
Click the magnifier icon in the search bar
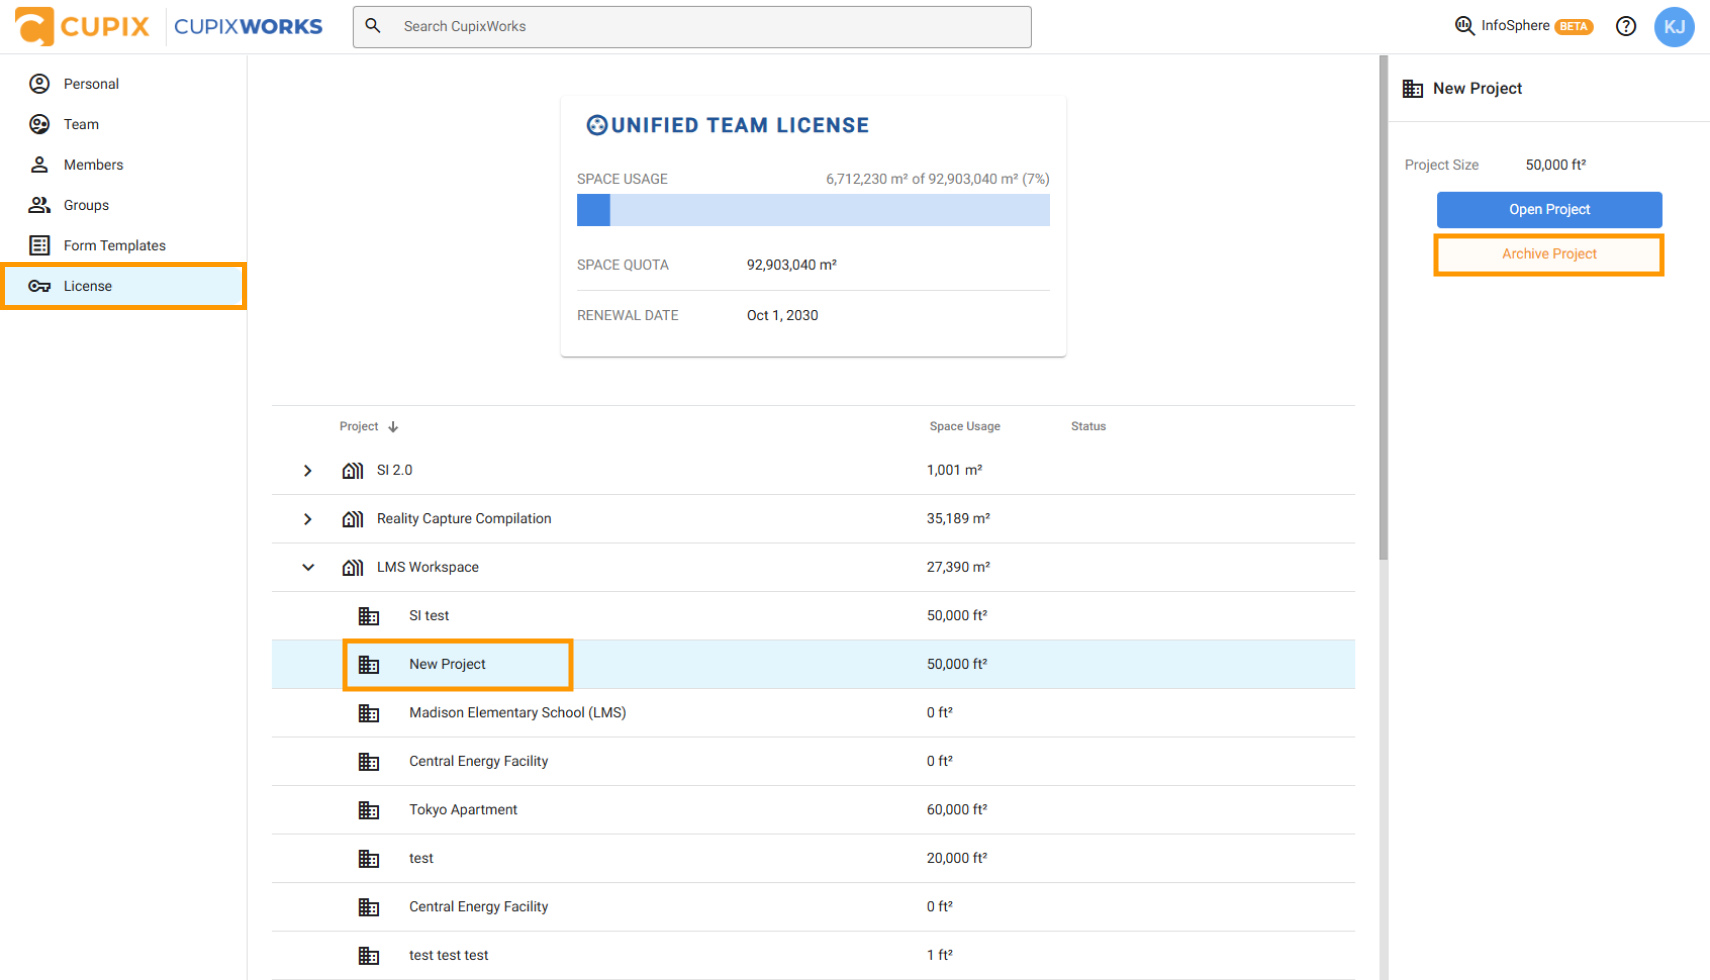(x=373, y=26)
